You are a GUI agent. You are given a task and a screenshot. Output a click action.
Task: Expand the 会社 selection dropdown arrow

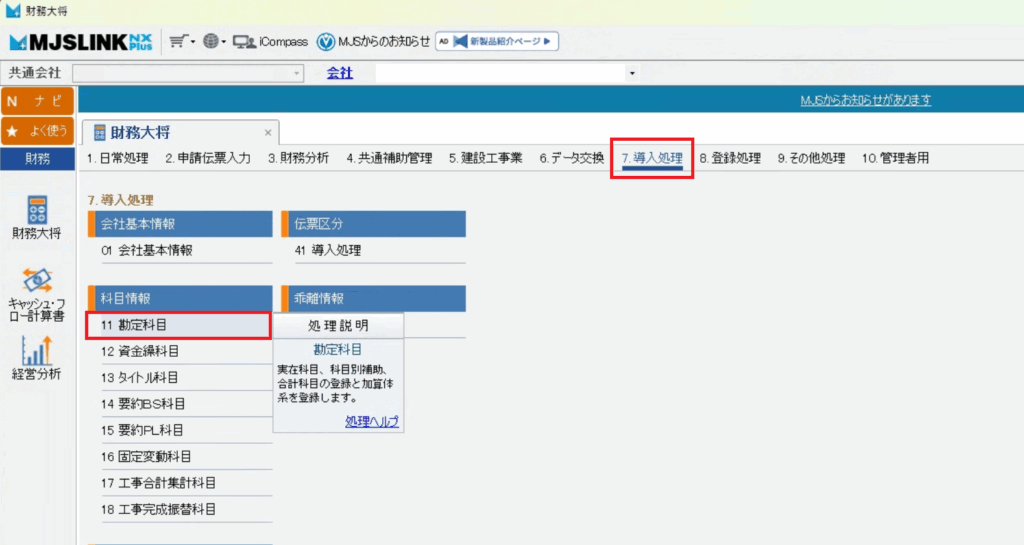(x=631, y=73)
